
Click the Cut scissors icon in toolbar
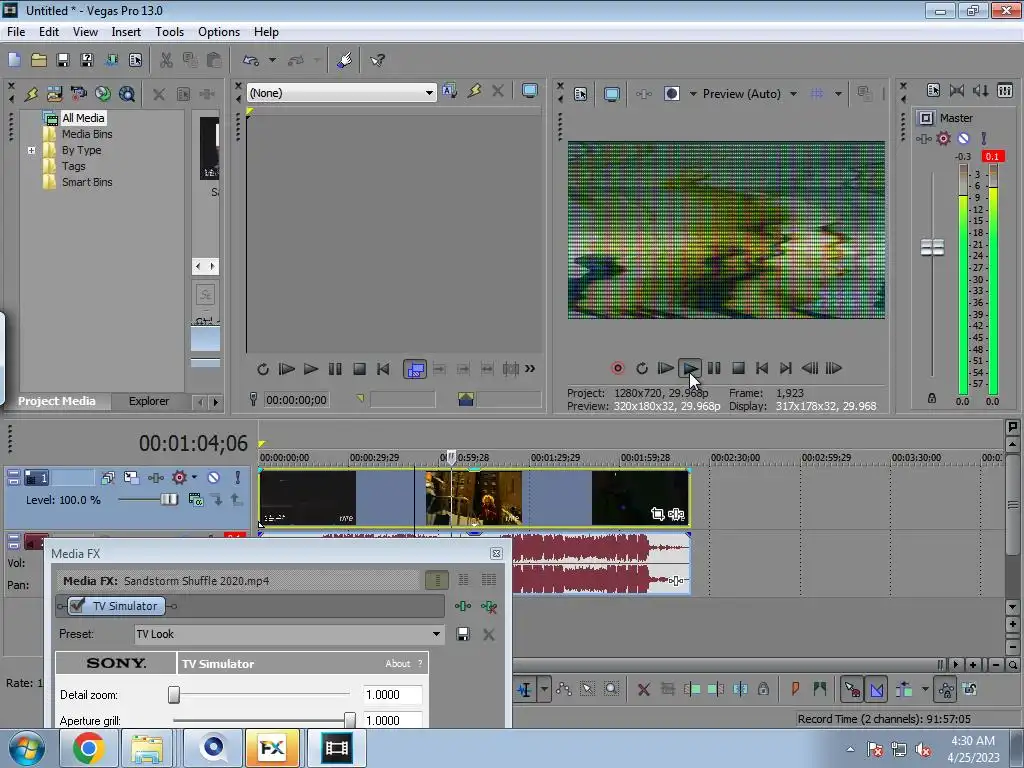coord(166,60)
